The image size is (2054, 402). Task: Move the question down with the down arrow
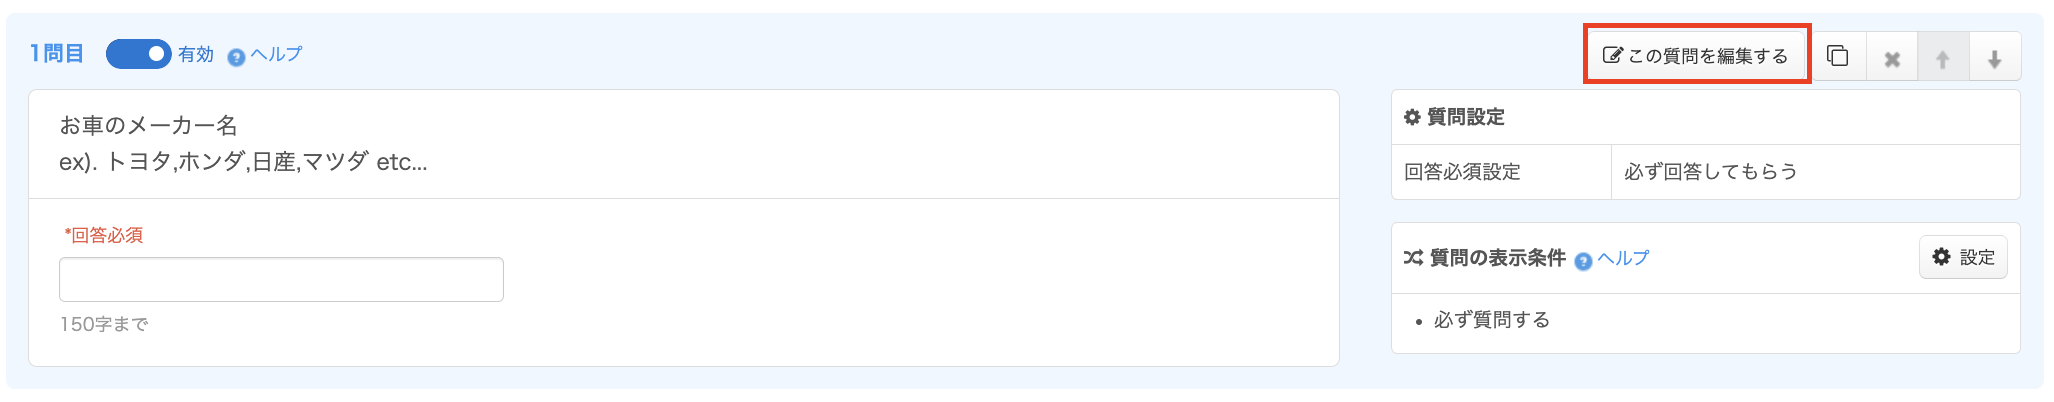click(x=1994, y=59)
